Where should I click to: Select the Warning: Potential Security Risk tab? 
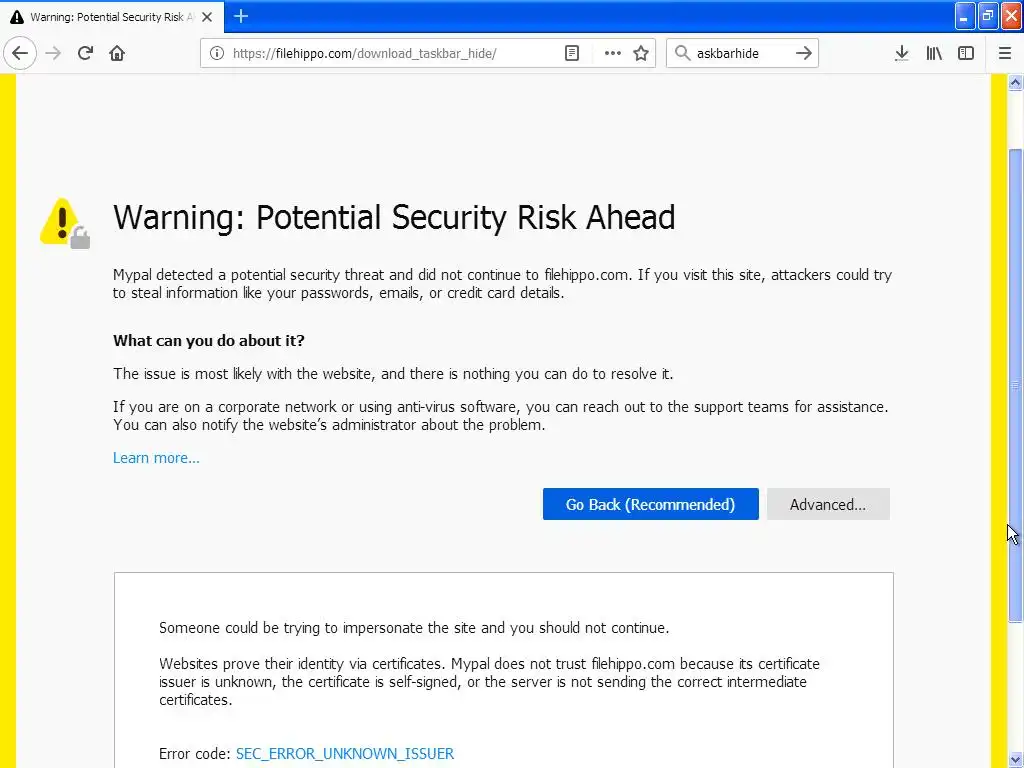tap(103, 17)
